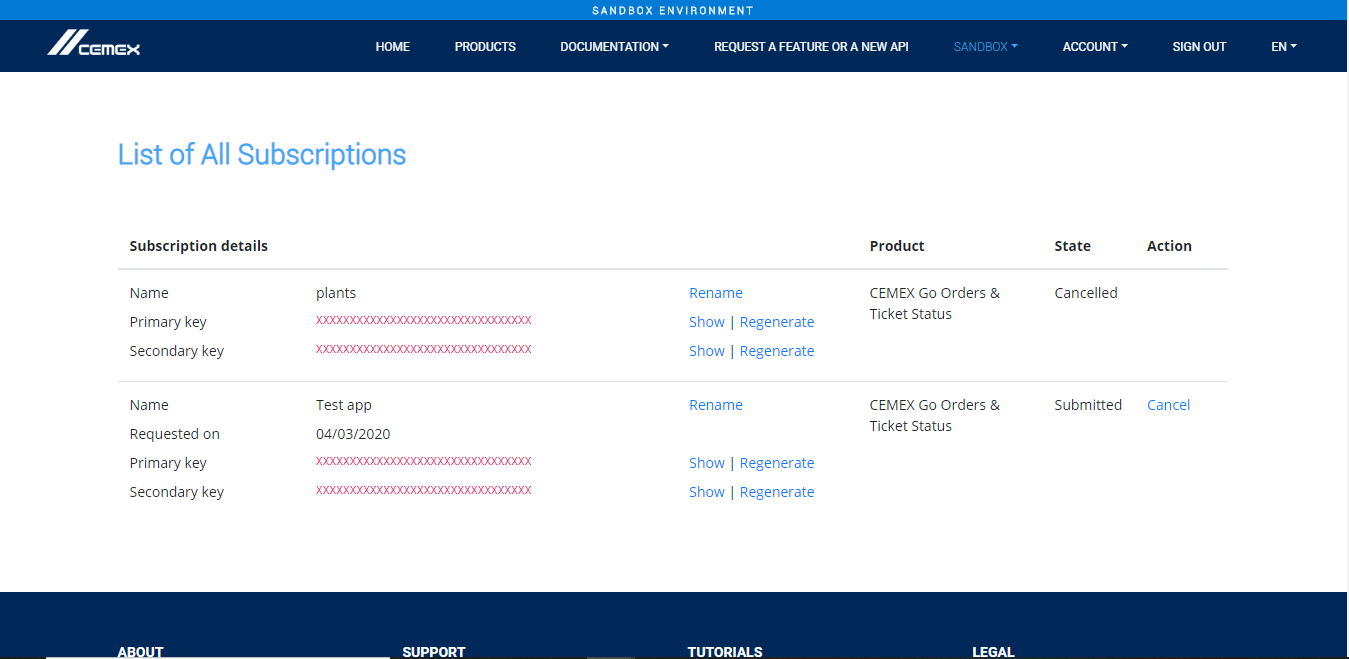This screenshot has width=1349, height=659.
Task: Regenerate the primary key for plants
Action: [776, 322]
